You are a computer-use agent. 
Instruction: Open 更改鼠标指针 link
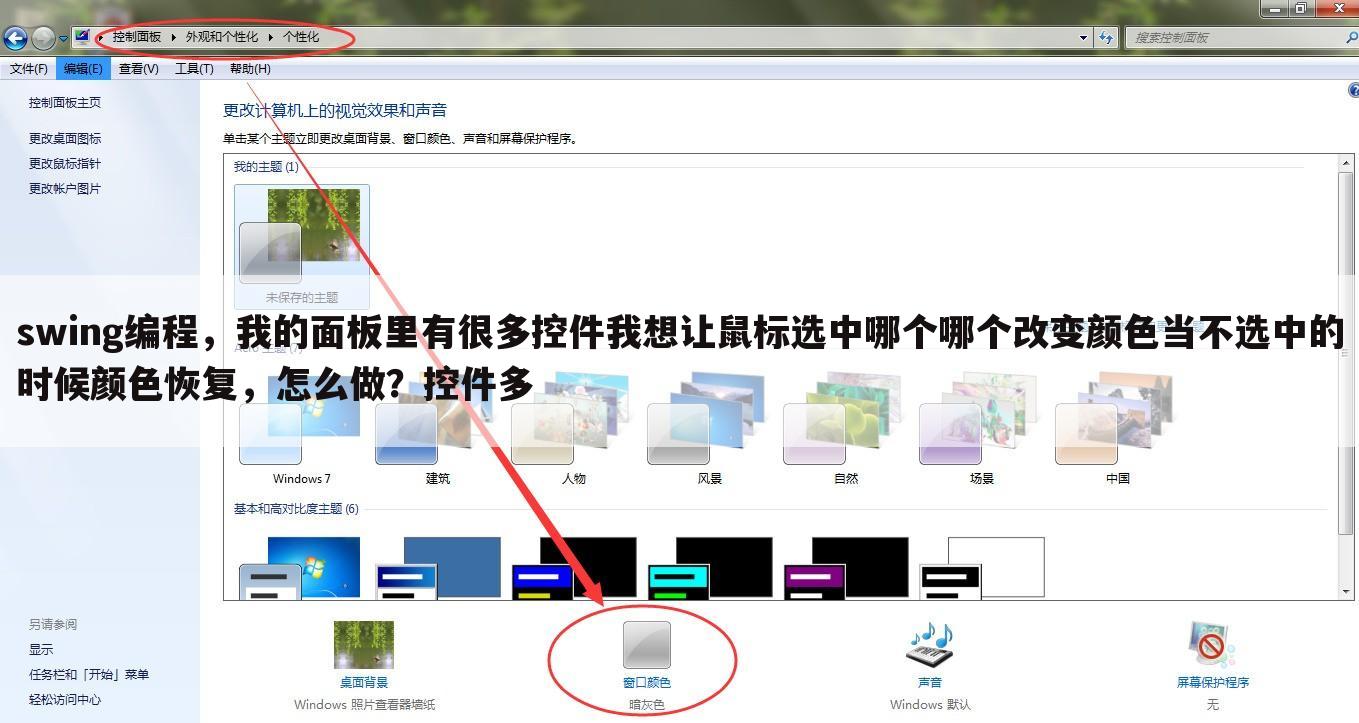(x=65, y=163)
